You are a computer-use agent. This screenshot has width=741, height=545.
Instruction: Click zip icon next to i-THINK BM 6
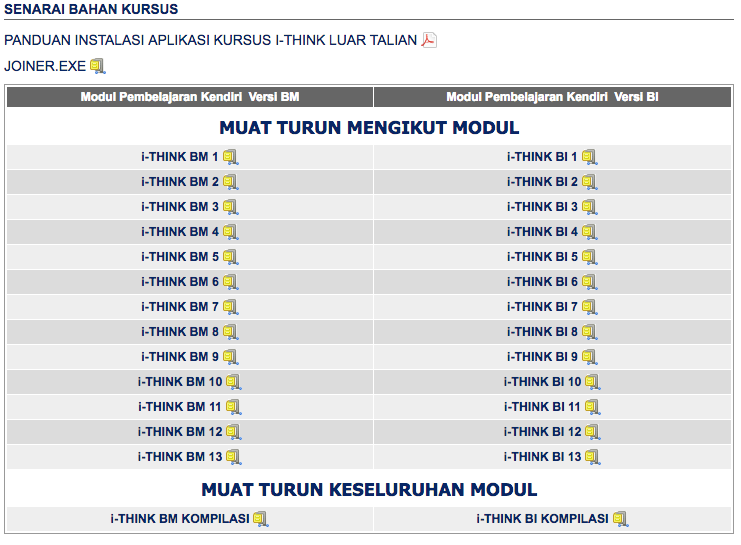point(231,282)
